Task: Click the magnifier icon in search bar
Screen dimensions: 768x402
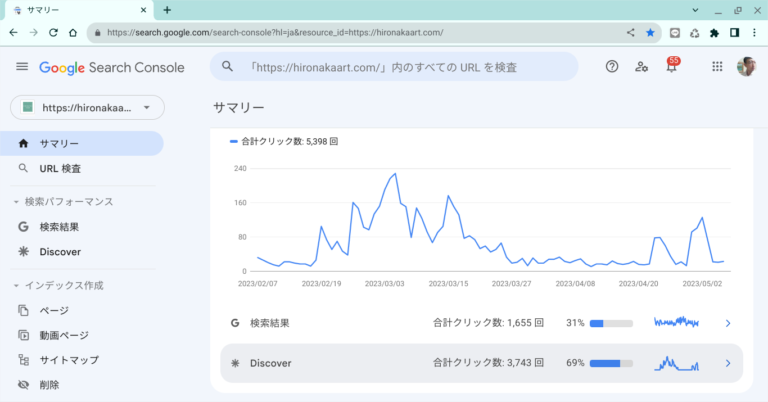Action: 227,67
